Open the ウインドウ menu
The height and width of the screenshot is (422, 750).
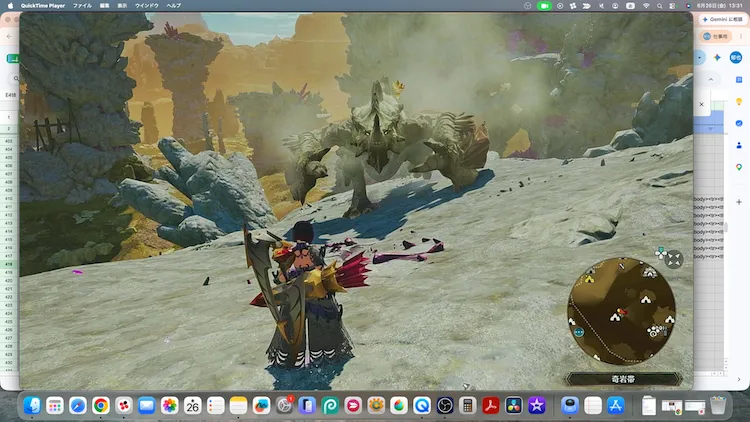(x=147, y=6)
